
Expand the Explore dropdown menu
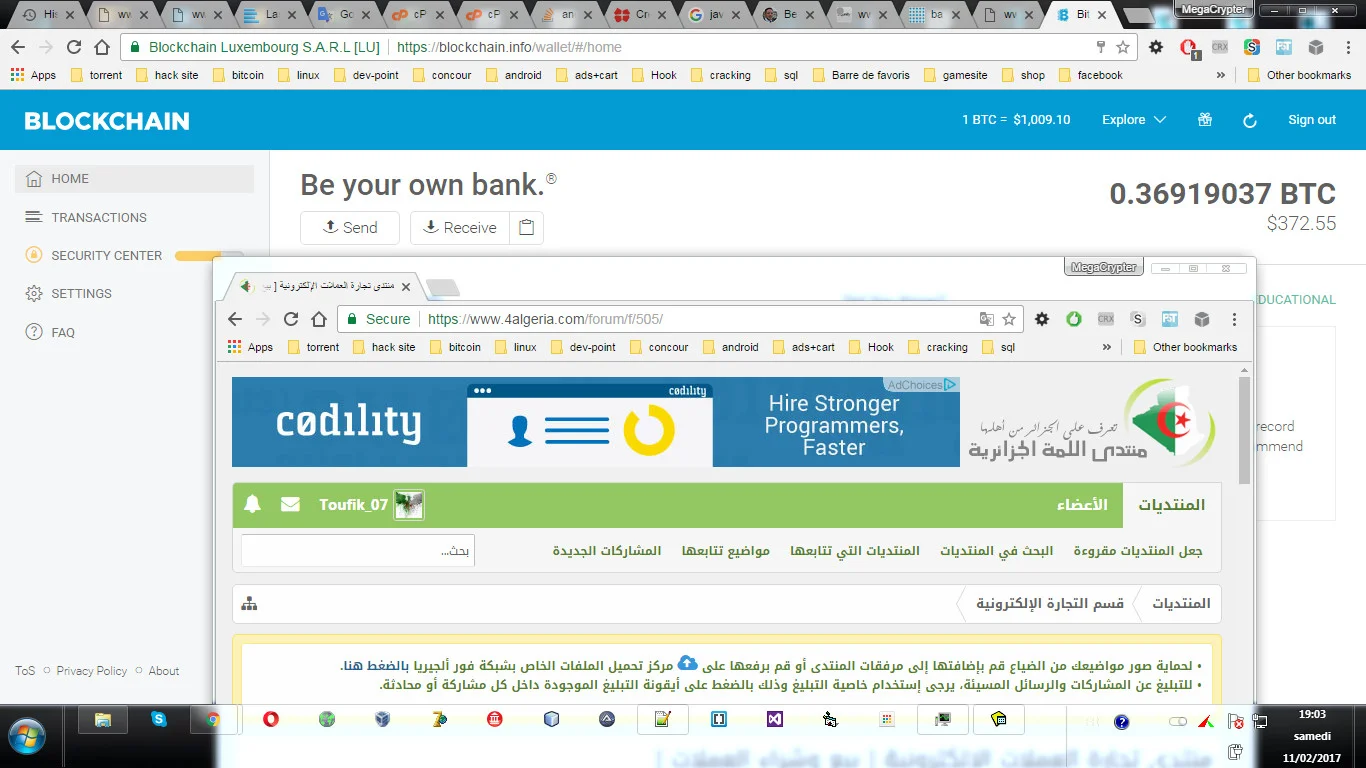pos(1133,120)
